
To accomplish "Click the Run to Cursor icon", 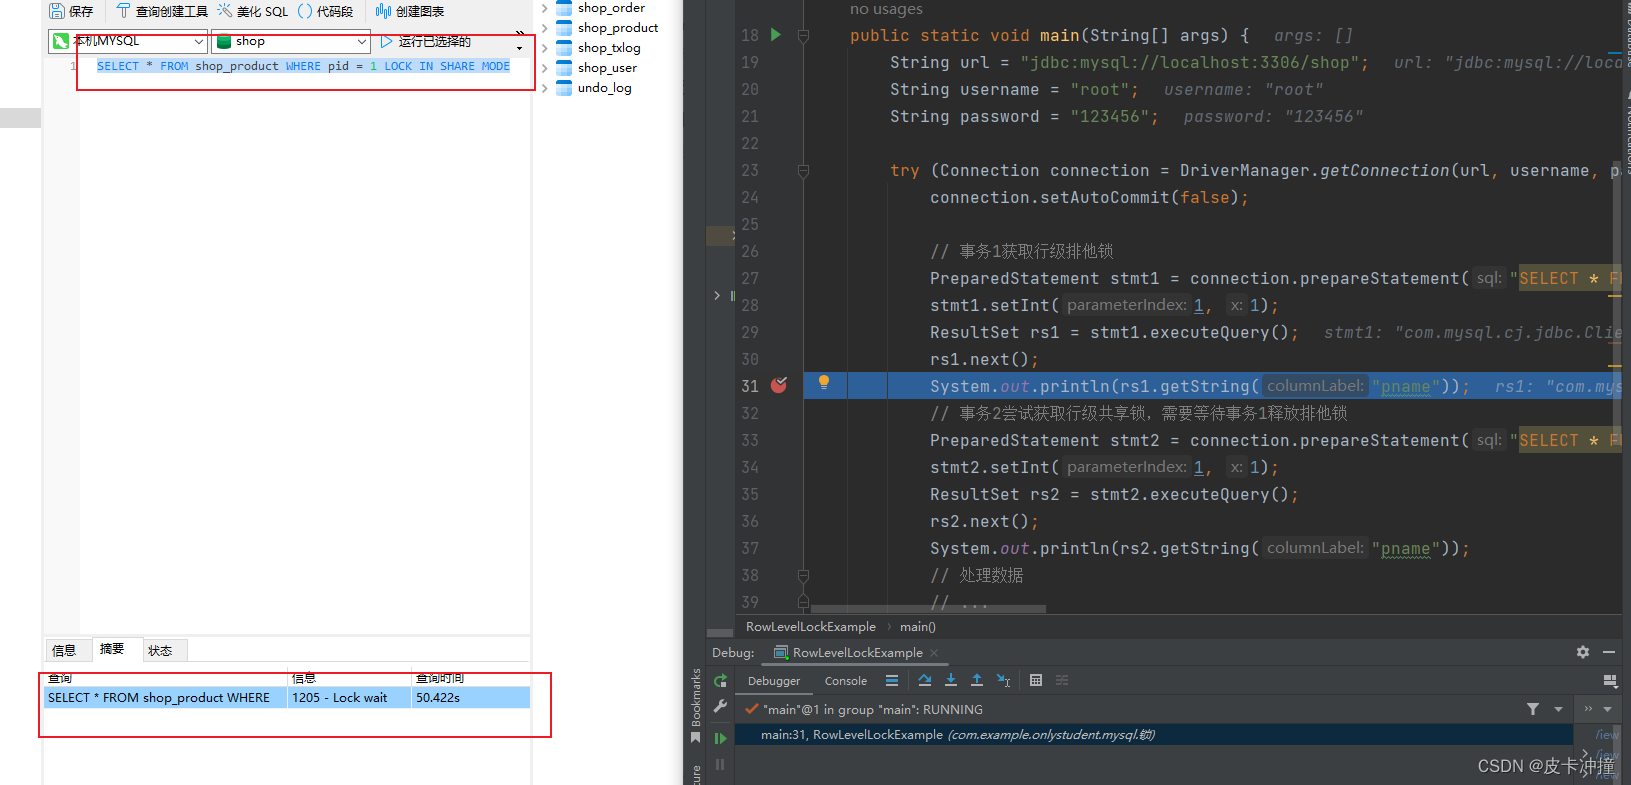I will (x=1004, y=681).
